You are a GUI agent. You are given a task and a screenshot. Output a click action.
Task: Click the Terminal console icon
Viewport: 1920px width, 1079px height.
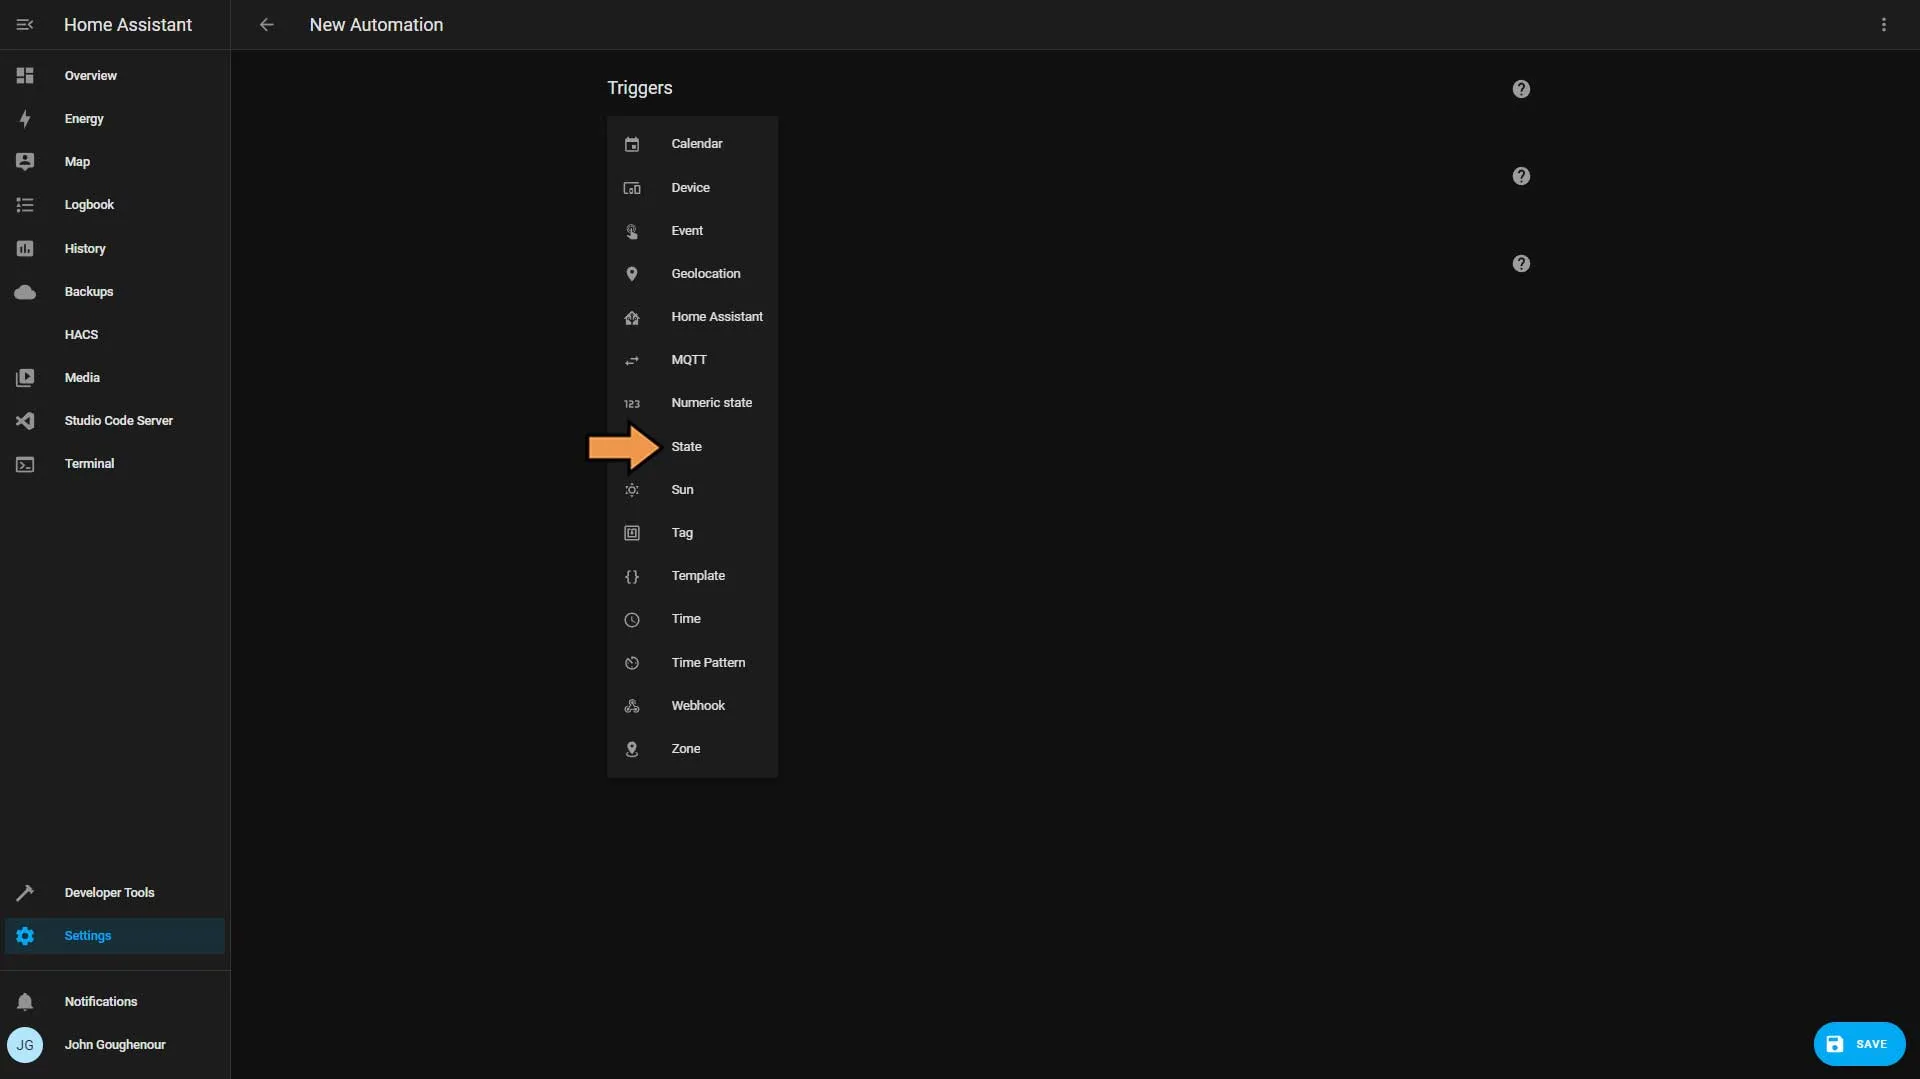point(25,464)
